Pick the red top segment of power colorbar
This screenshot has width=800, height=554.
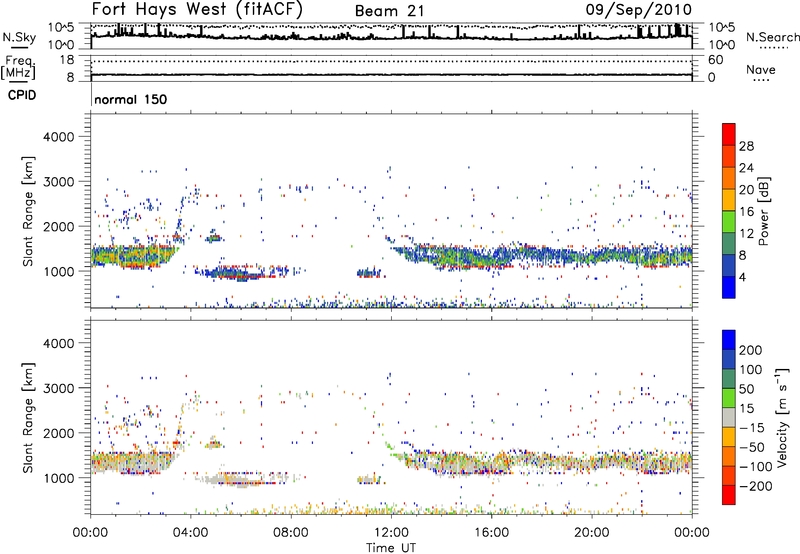729,134
